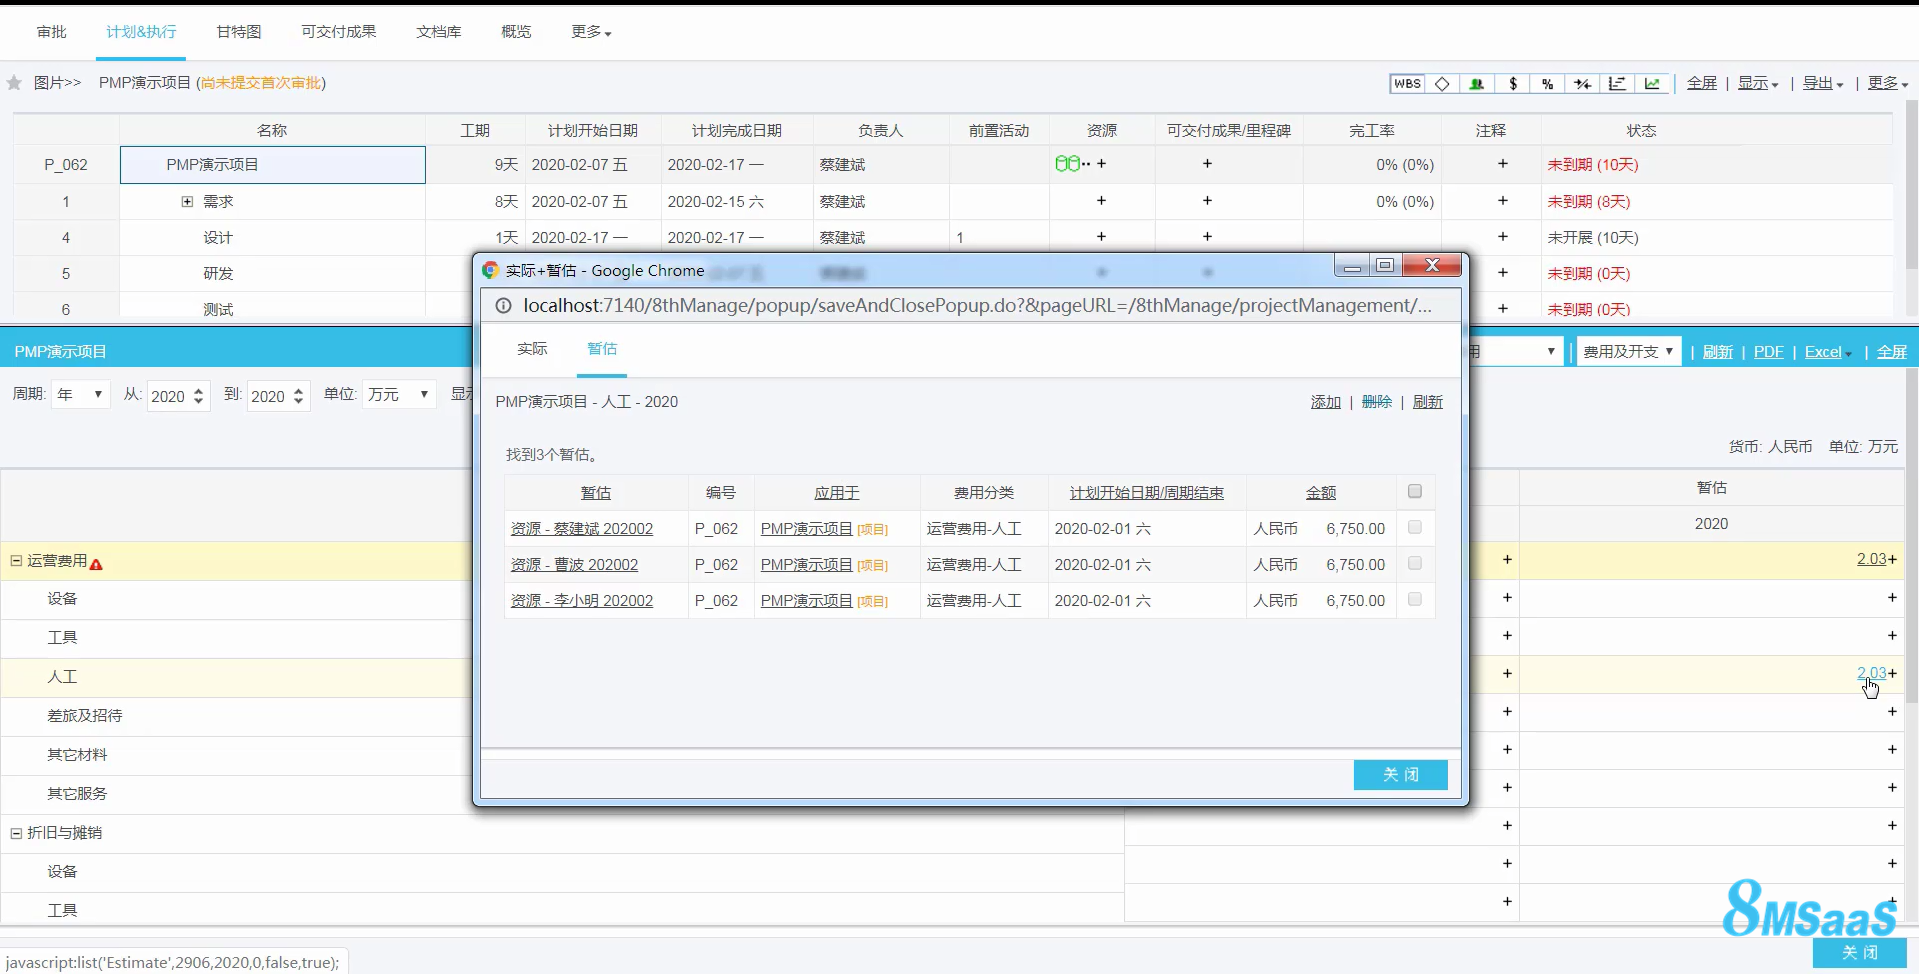Switch to the 甘特图 tab
Image resolution: width=1919 pixels, height=974 pixels.
(x=238, y=32)
